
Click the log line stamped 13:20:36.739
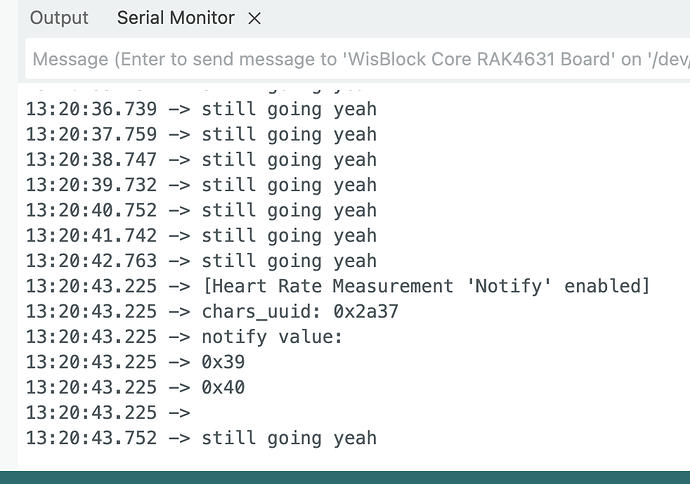click(x=201, y=109)
